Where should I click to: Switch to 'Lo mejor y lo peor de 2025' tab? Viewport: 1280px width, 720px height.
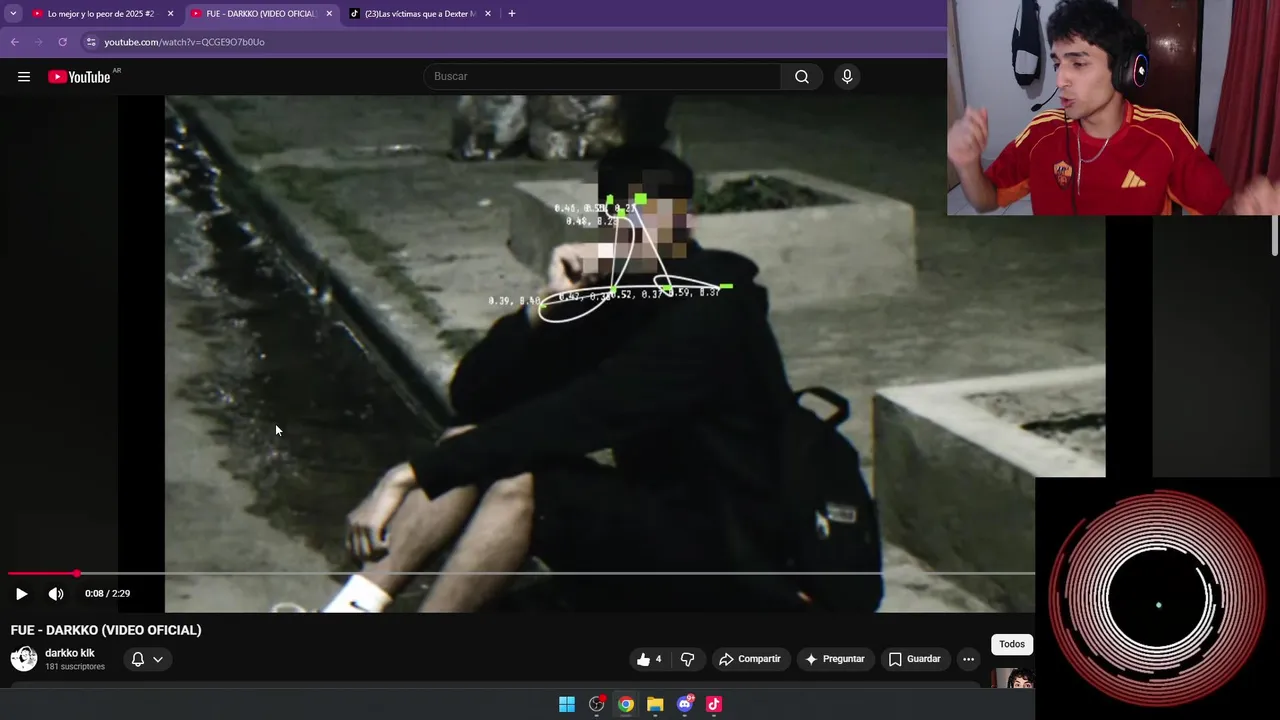100,14
